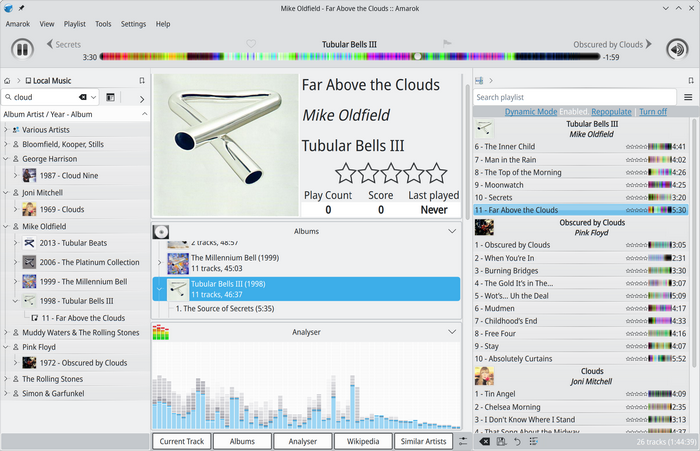Rate the track one star

click(x=346, y=173)
